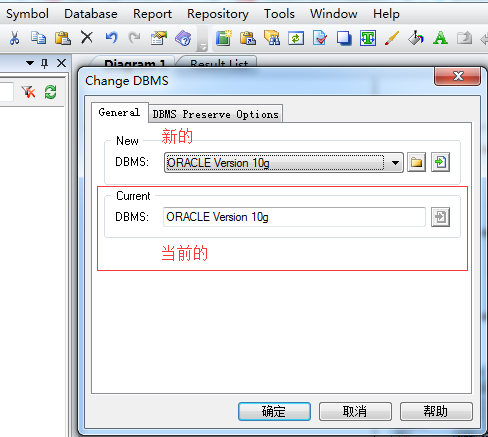Click the green refresh icon in side panel

(x=51, y=92)
